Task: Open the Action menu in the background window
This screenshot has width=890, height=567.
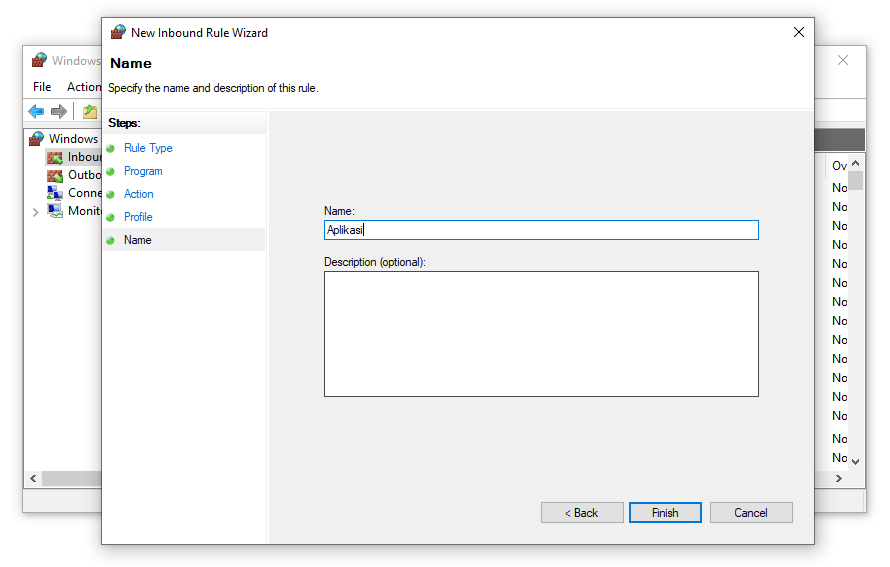Action: point(83,87)
